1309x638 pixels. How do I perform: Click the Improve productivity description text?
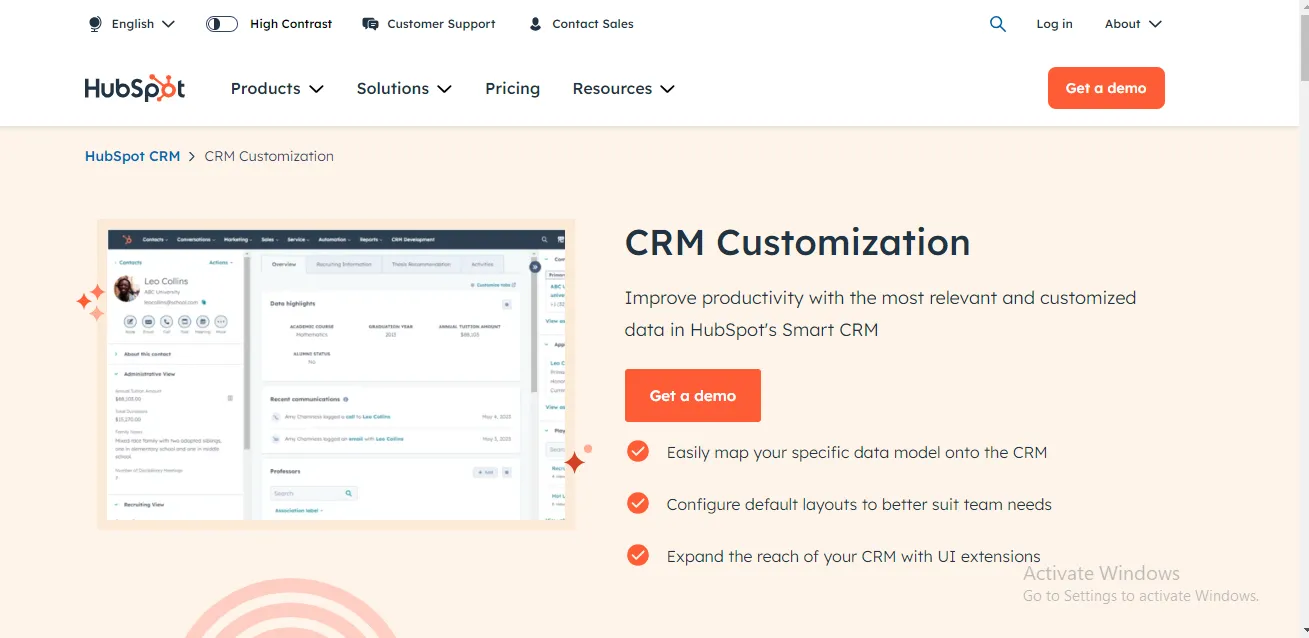(x=880, y=314)
